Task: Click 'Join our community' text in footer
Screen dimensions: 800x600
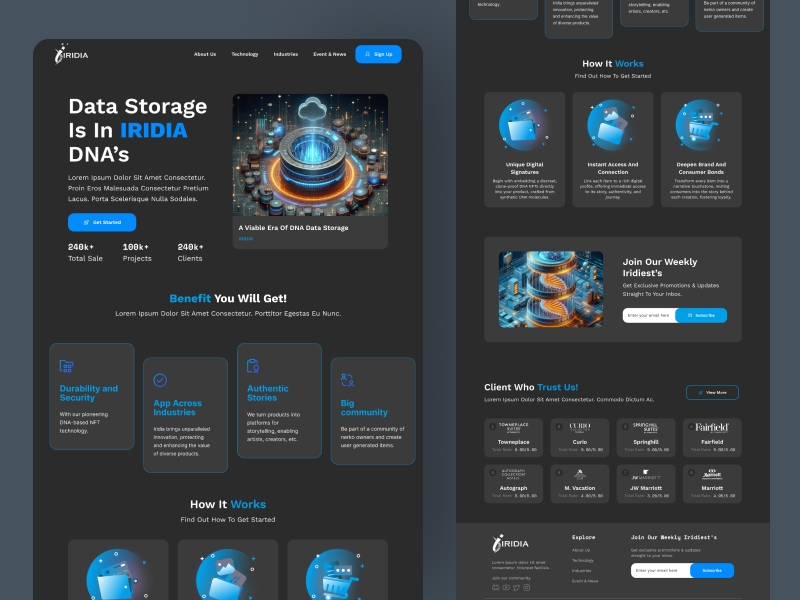Action: point(511,578)
